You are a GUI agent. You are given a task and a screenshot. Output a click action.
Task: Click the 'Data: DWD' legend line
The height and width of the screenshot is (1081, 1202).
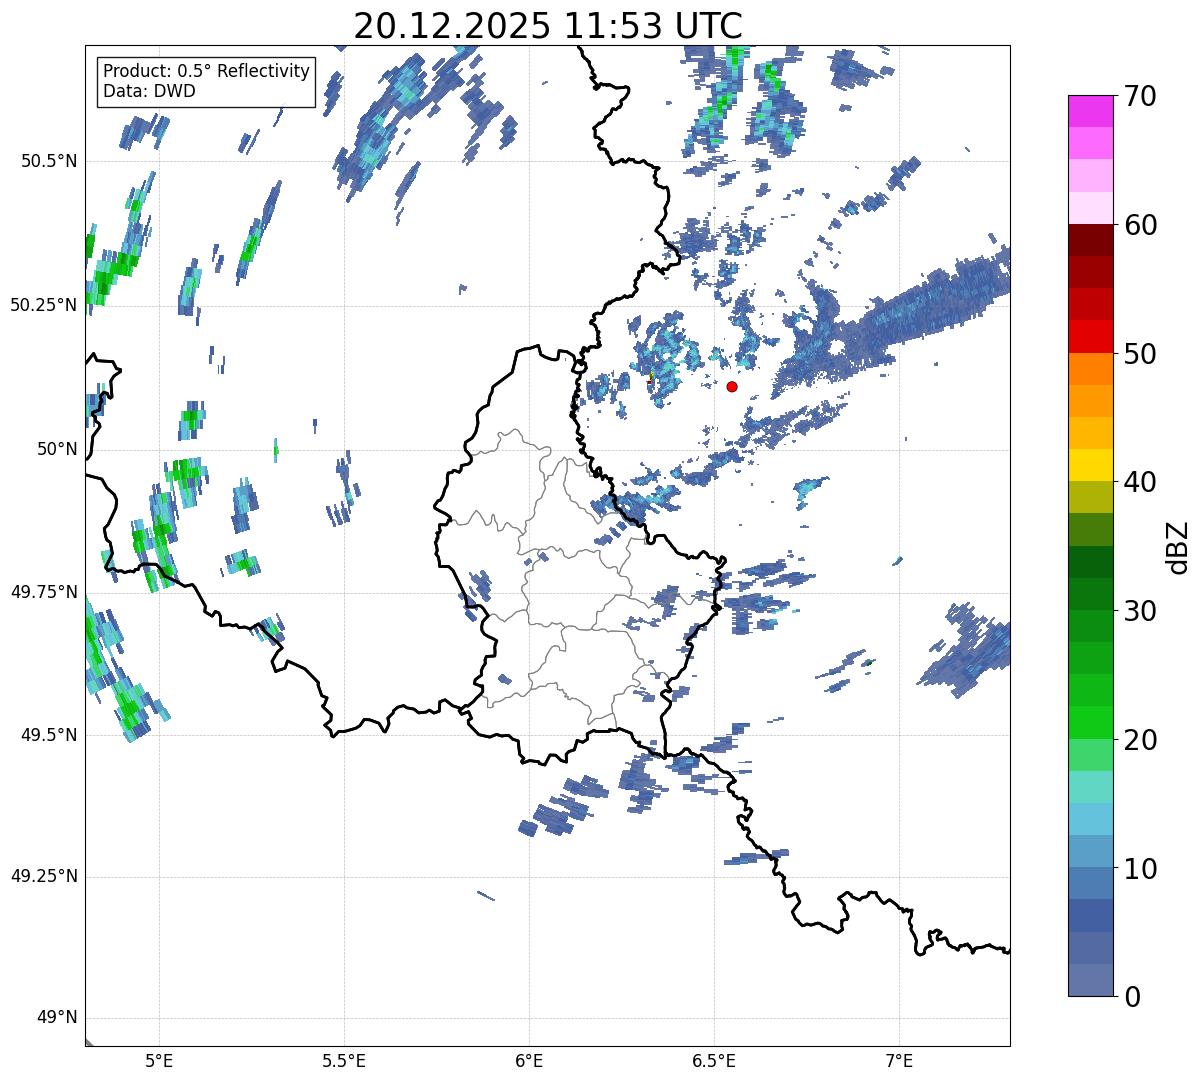point(150,91)
